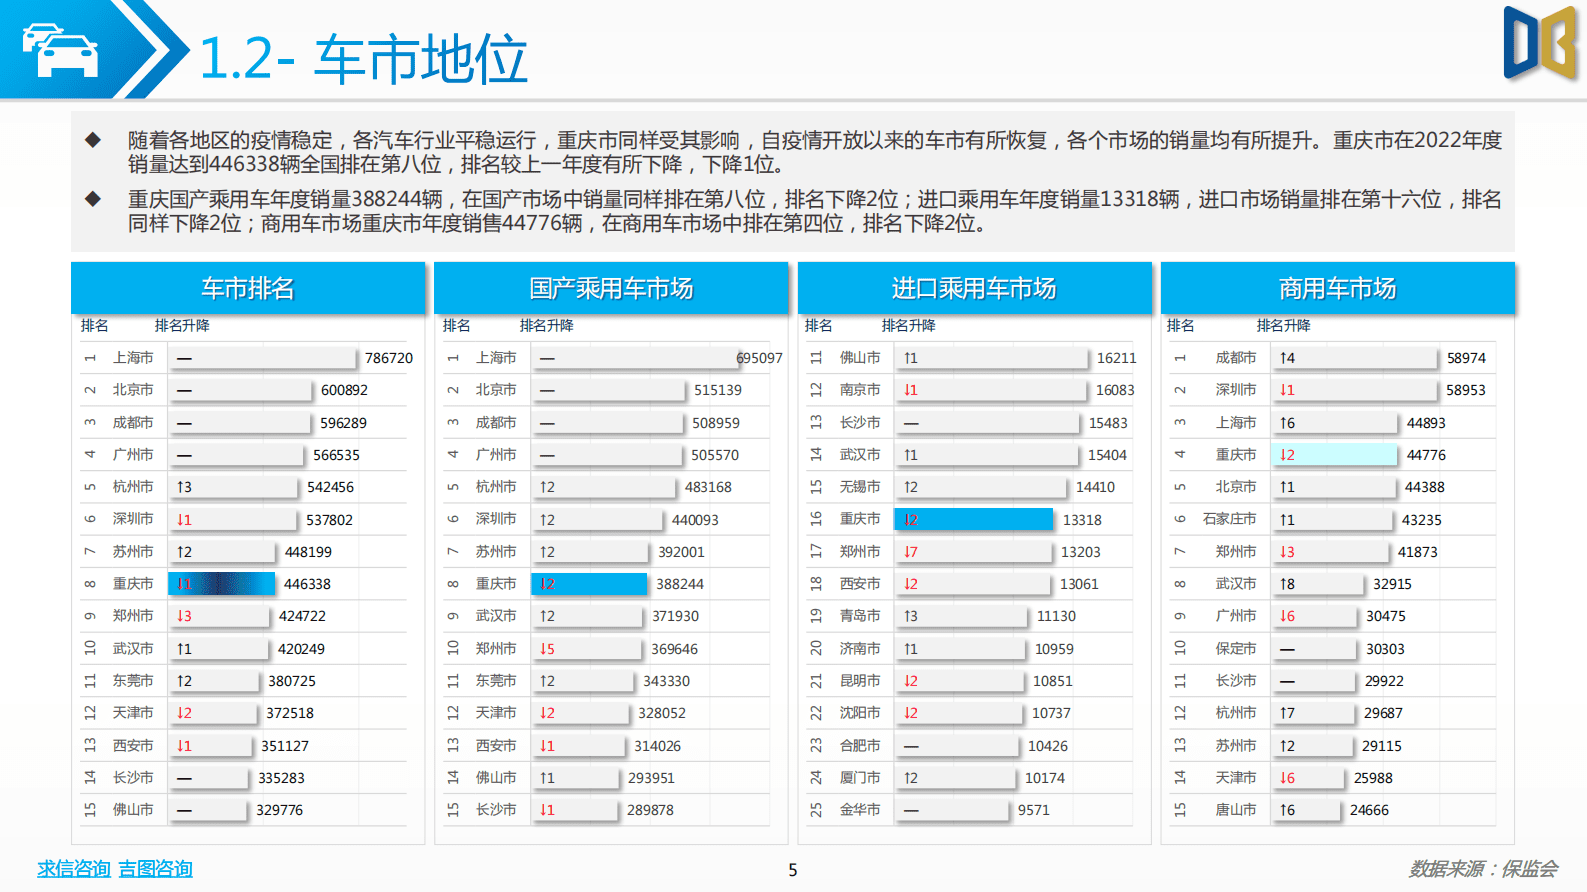Click the value 289878 for 长沙市

click(650, 810)
